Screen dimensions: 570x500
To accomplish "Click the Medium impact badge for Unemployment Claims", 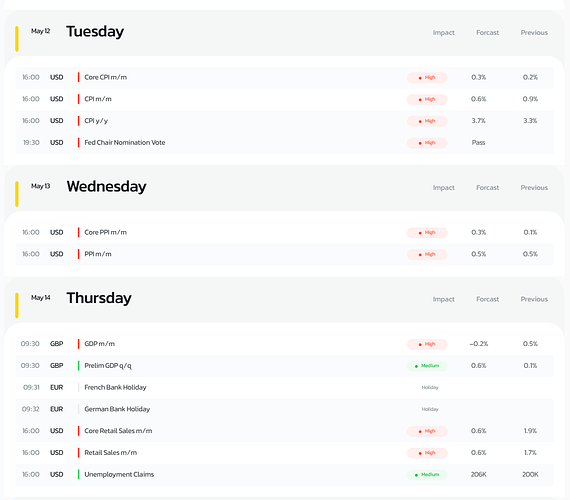I will [x=427, y=475].
